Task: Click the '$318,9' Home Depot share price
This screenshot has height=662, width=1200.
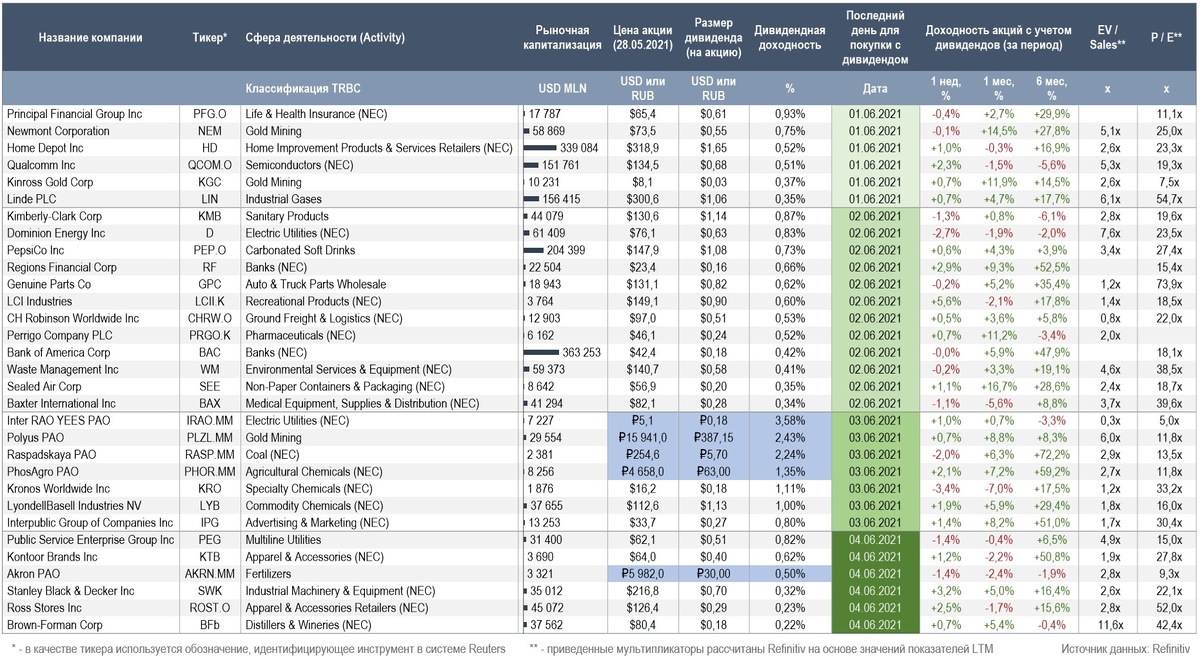Action: point(643,148)
